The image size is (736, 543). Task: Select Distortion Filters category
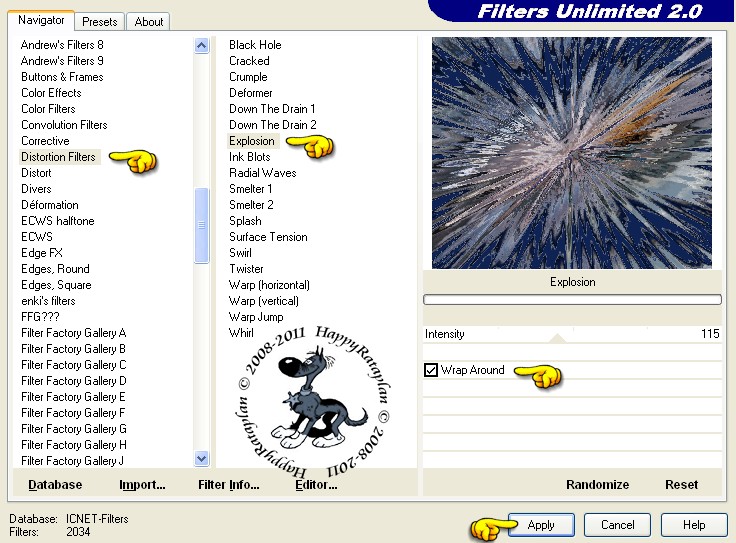click(x=59, y=157)
